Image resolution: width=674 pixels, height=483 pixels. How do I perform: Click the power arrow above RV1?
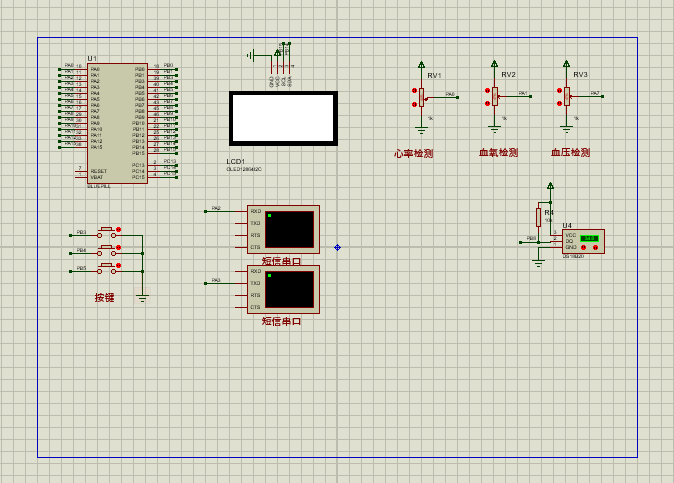[422, 64]
